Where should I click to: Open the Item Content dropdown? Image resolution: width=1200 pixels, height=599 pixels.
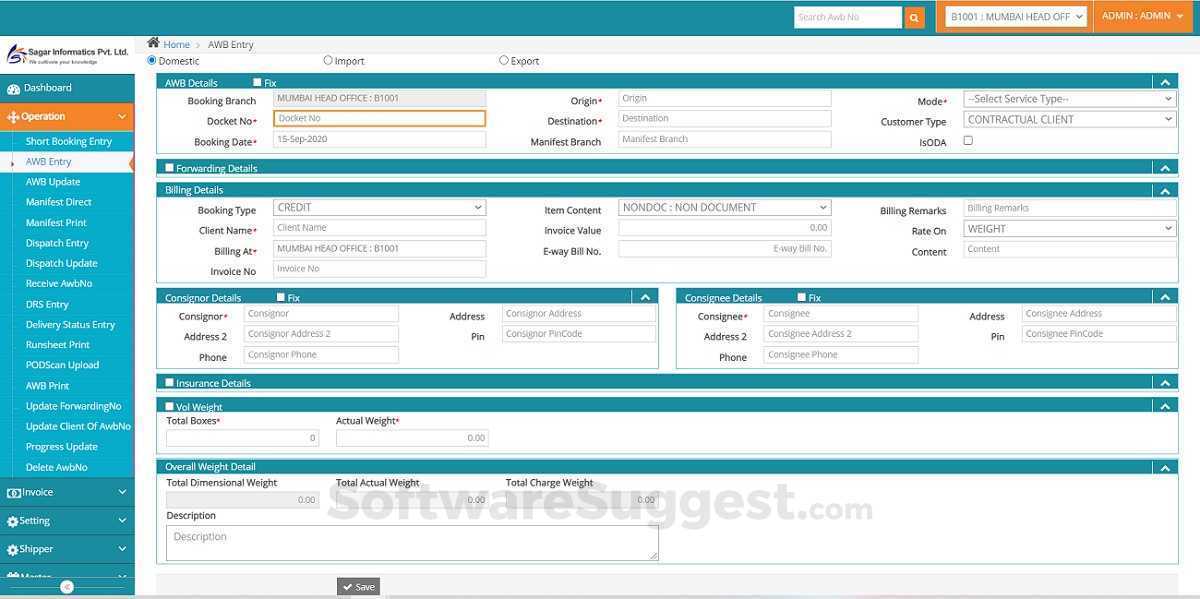pos(725,208)
